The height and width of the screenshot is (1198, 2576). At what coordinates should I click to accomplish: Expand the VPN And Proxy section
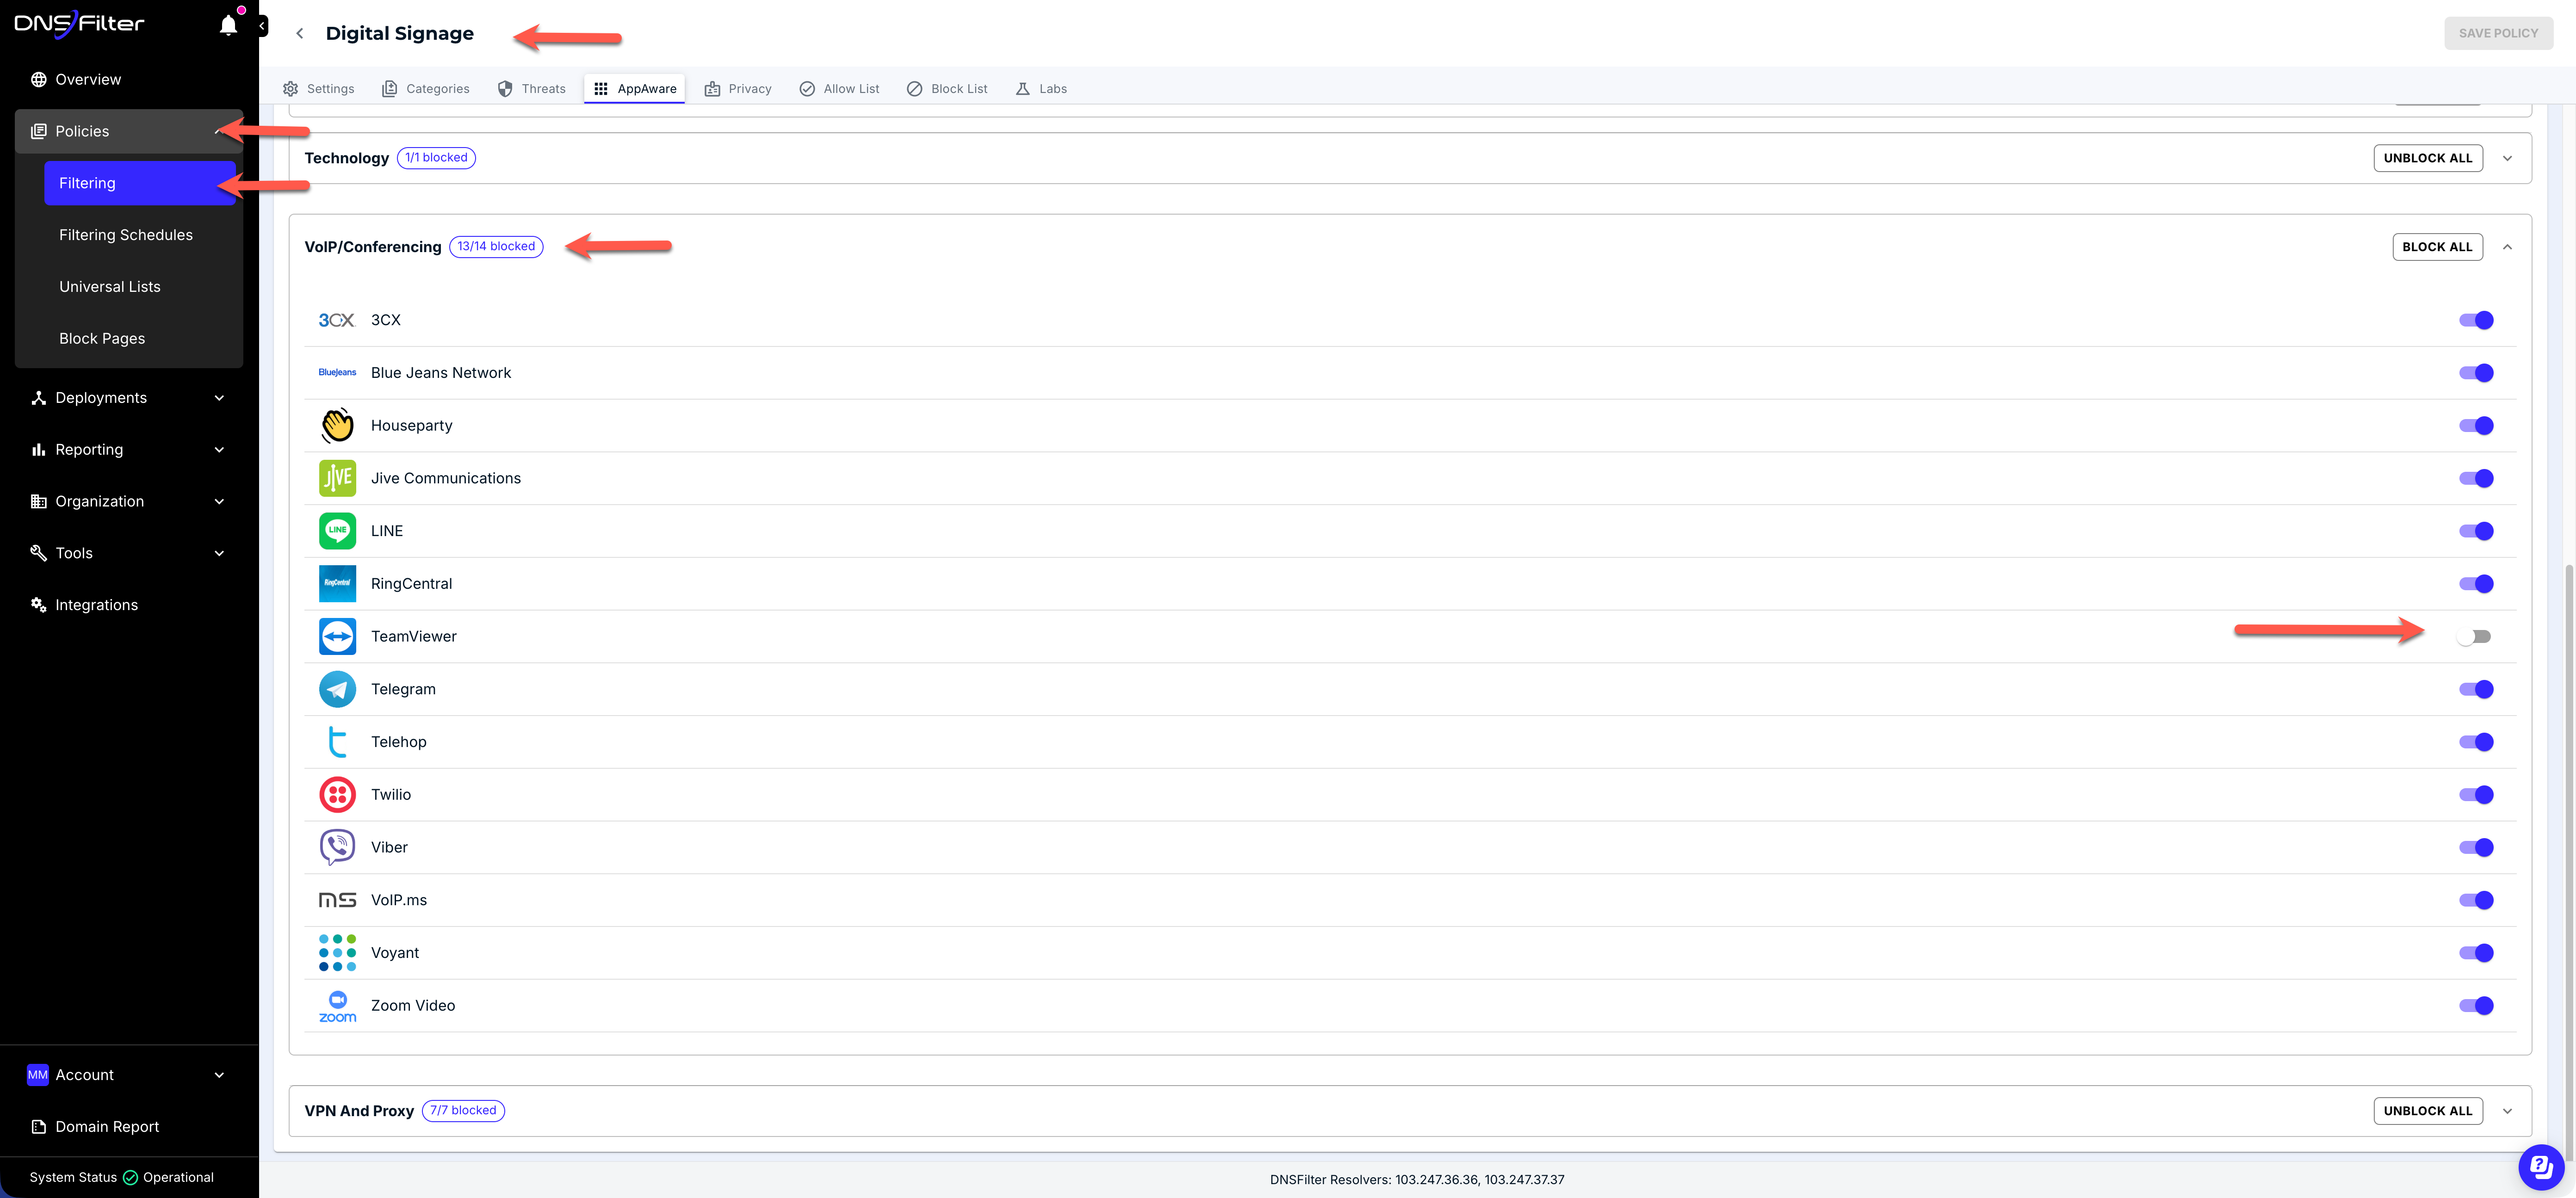pyautogui.click(x=2508, y=1110)
